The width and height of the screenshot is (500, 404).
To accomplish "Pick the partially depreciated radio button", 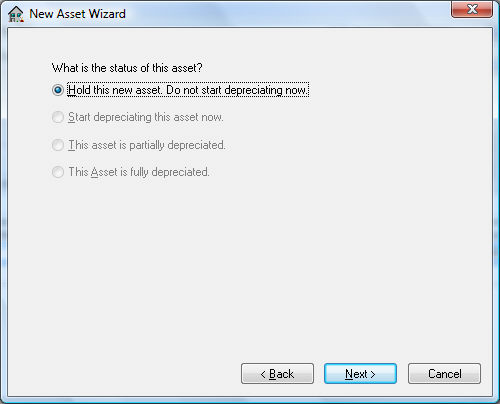I will (x=58, y=145).
